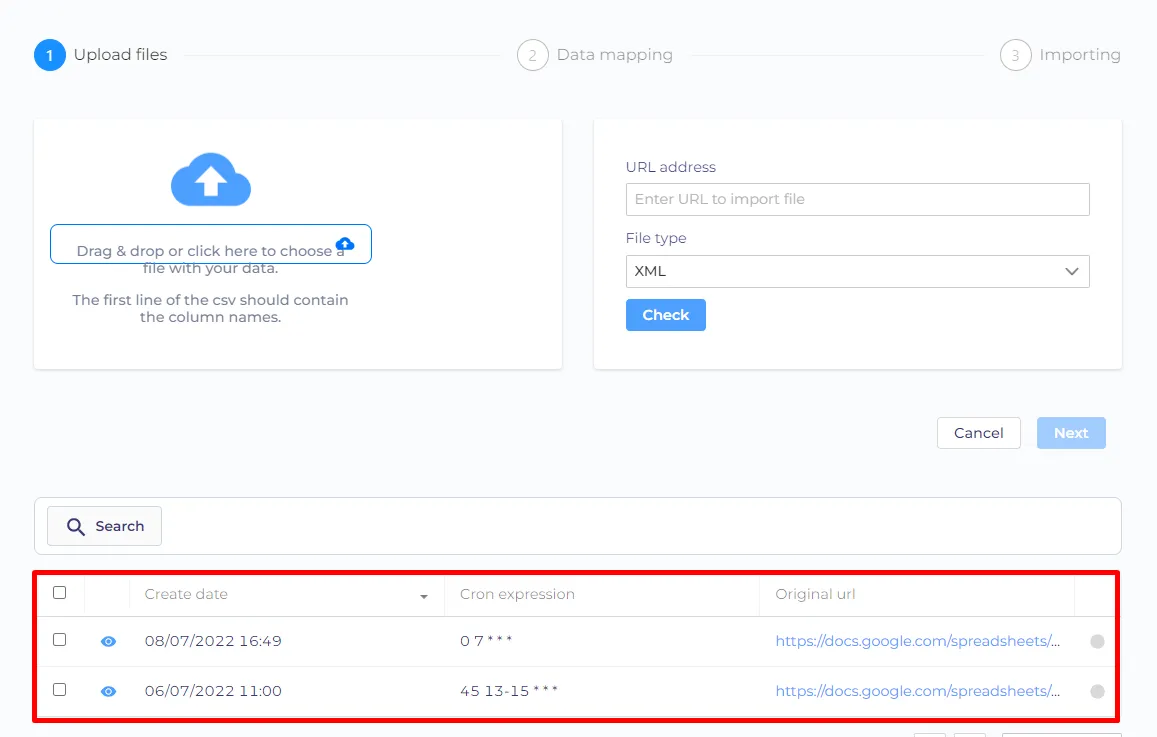
Task: Click the magnifier icon in Search
Action: 75,526
